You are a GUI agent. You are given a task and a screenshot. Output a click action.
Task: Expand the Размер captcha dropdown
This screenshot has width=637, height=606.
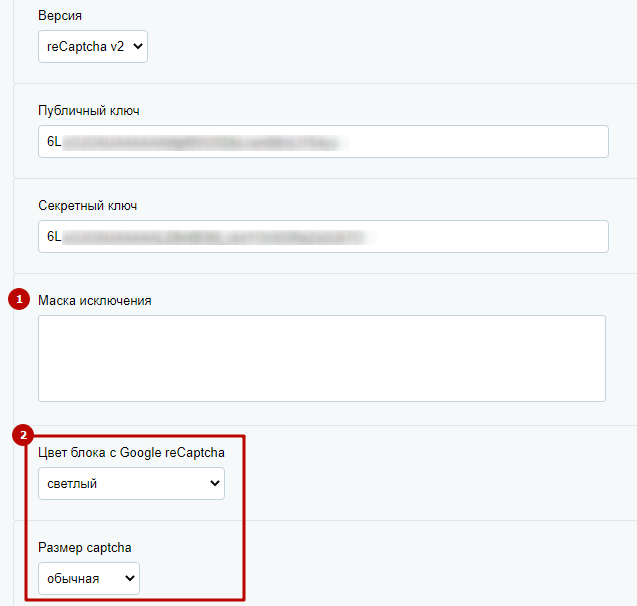tap(89, 578)
